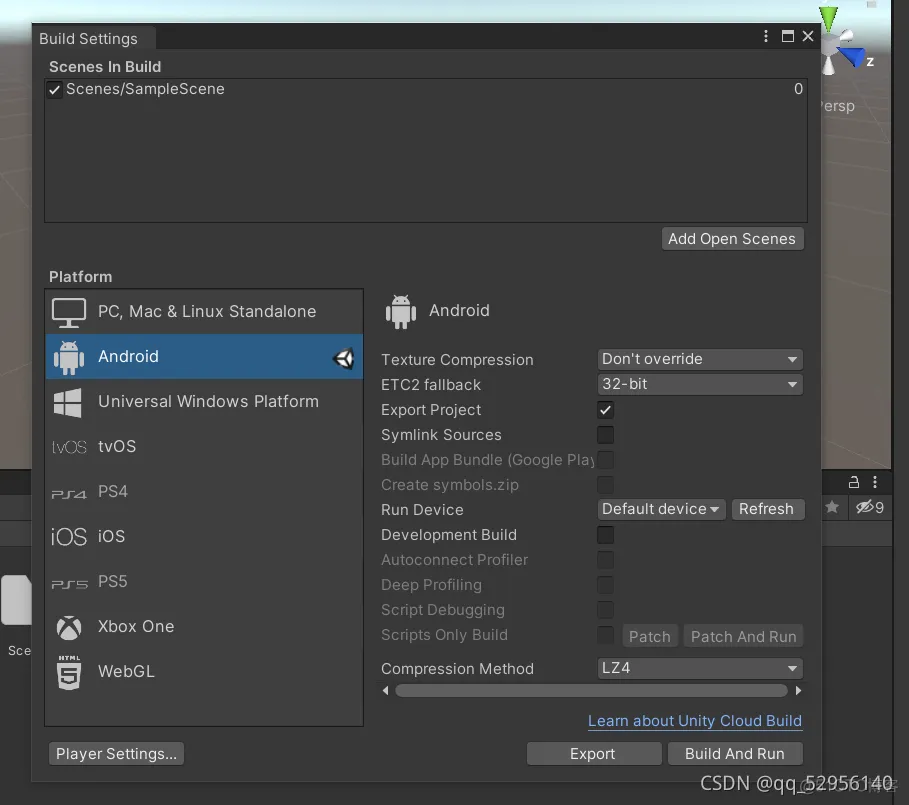
Task: Refresh the run device list
Action: tap(767, 509)
